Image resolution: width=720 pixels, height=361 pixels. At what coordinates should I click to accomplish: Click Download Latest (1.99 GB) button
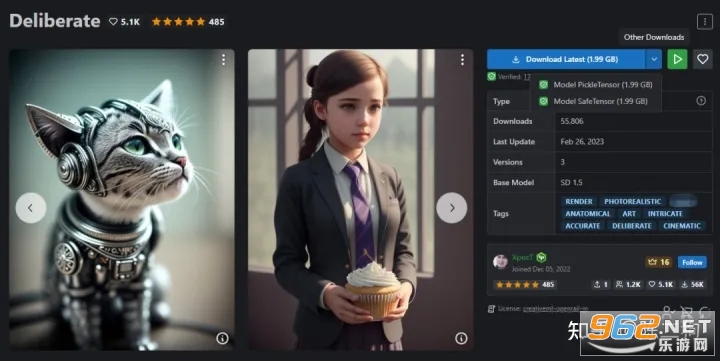tap(566, 59)
